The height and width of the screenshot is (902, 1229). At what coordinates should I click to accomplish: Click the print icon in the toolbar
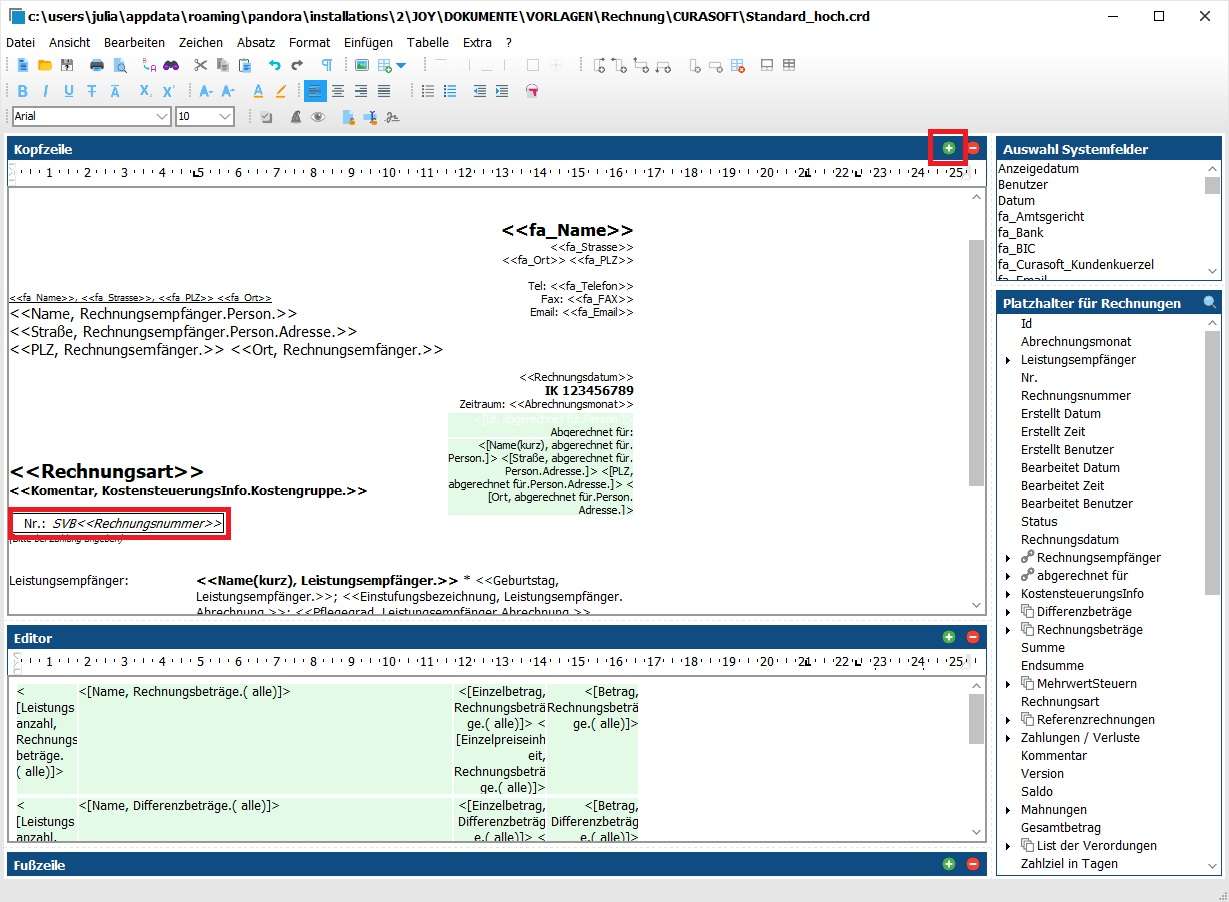[97, 66]
